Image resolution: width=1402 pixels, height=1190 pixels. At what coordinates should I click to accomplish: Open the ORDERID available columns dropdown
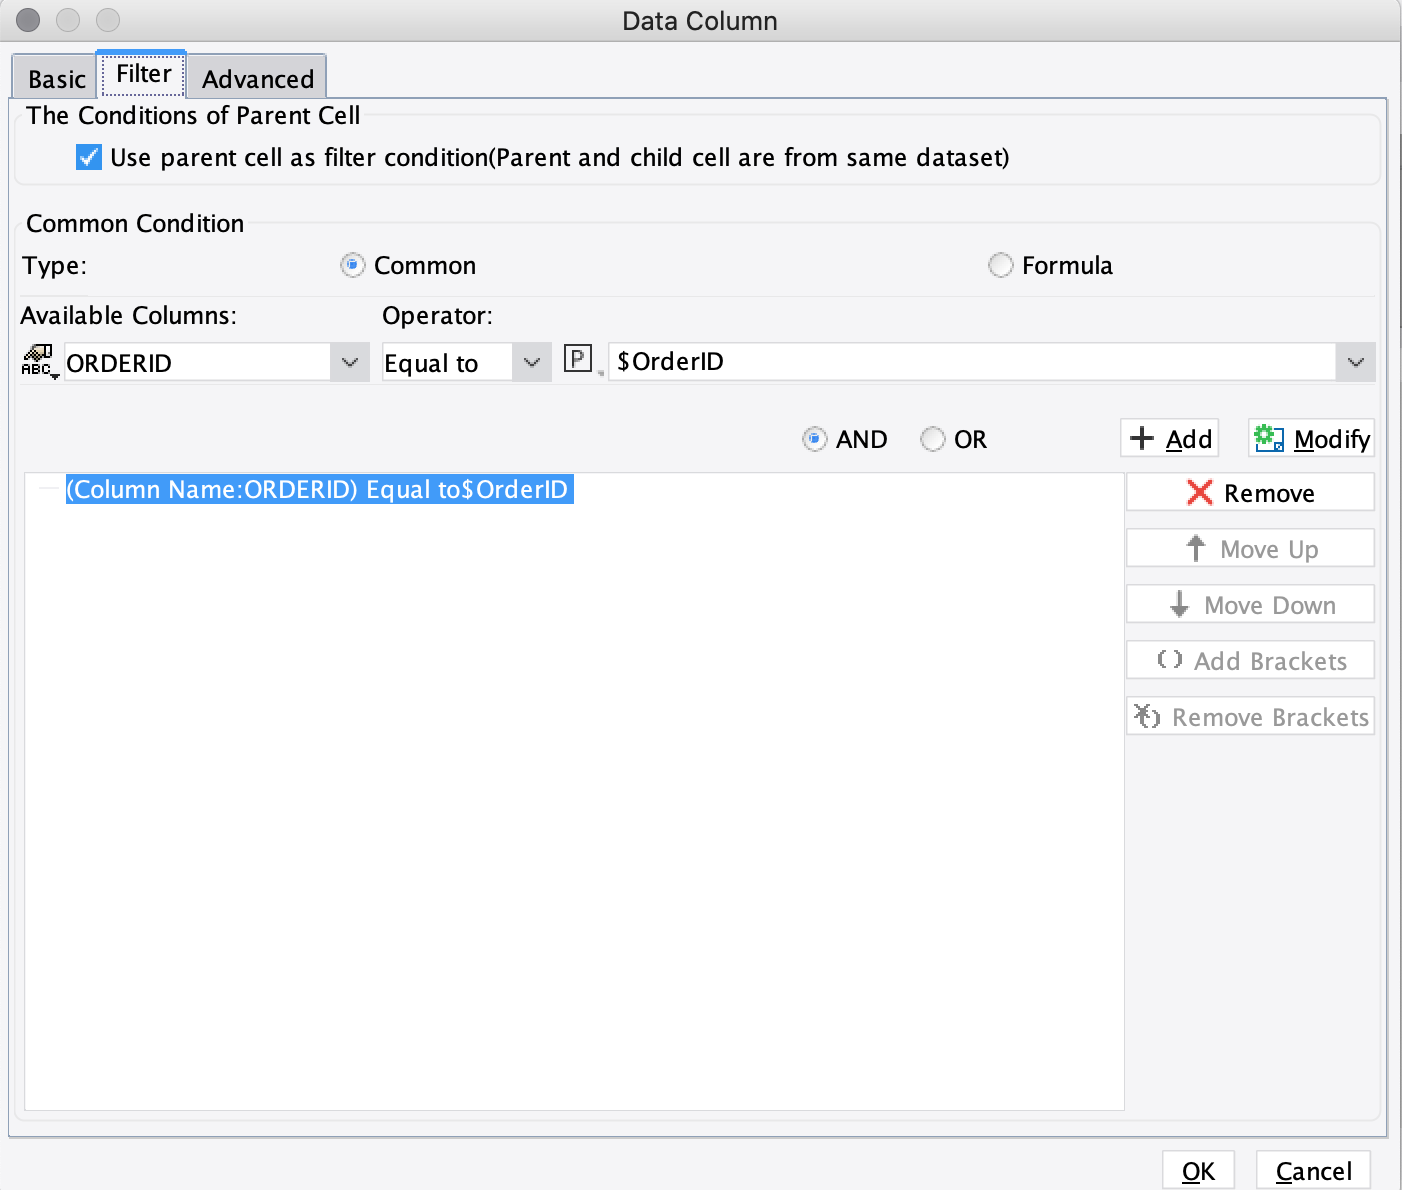tap(349, 362)
